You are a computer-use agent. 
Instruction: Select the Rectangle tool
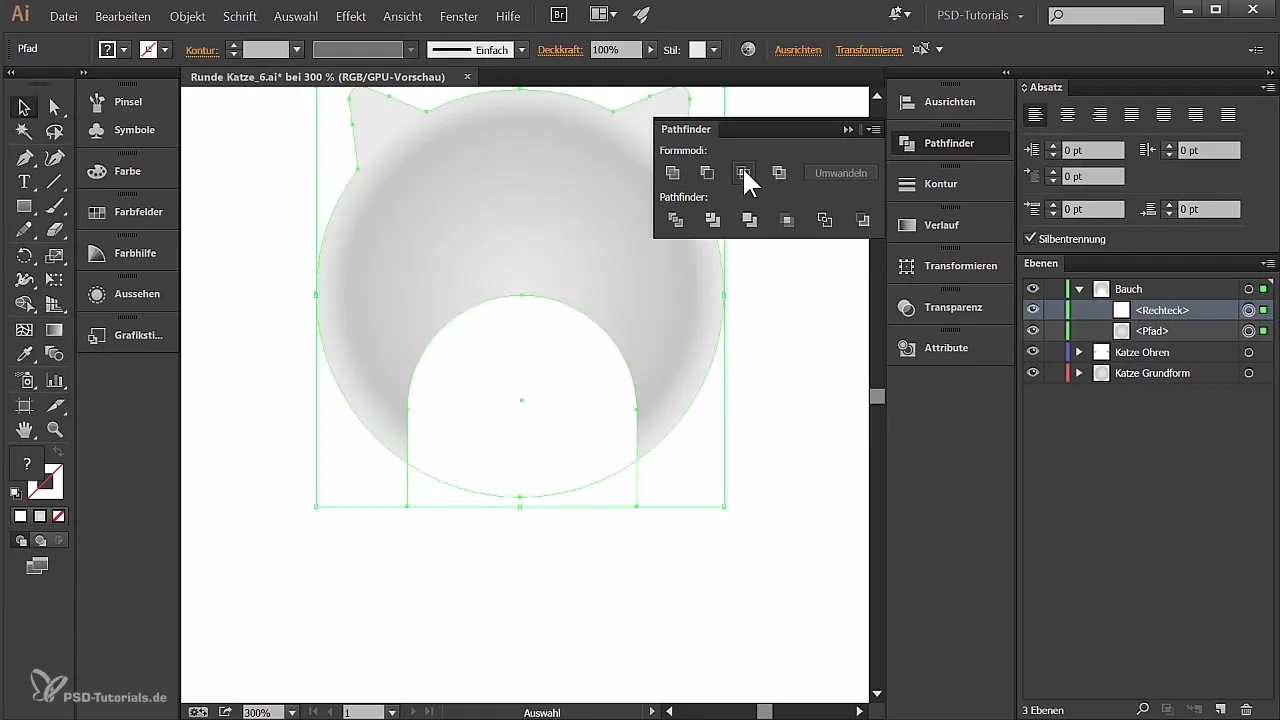pos(24,206)
